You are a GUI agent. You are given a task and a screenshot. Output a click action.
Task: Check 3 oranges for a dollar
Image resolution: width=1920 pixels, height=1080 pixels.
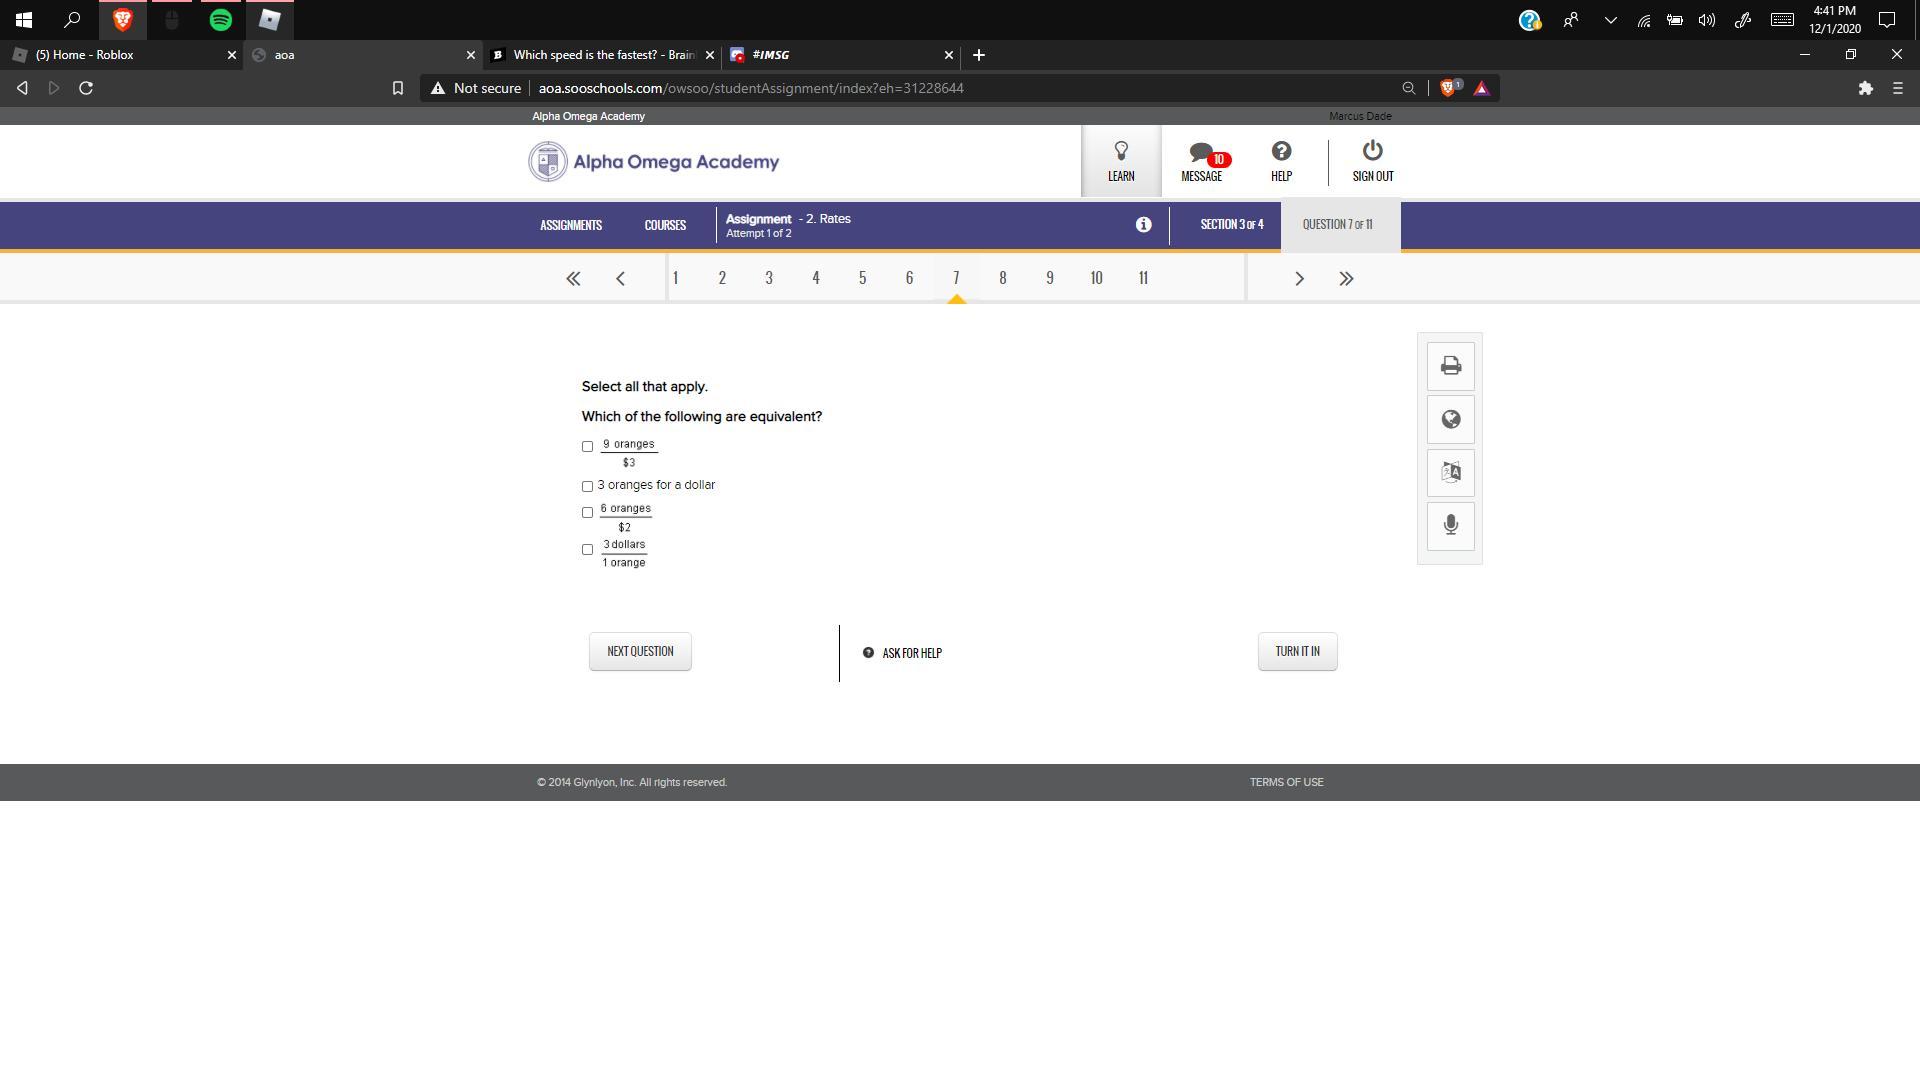pos(588,486)
